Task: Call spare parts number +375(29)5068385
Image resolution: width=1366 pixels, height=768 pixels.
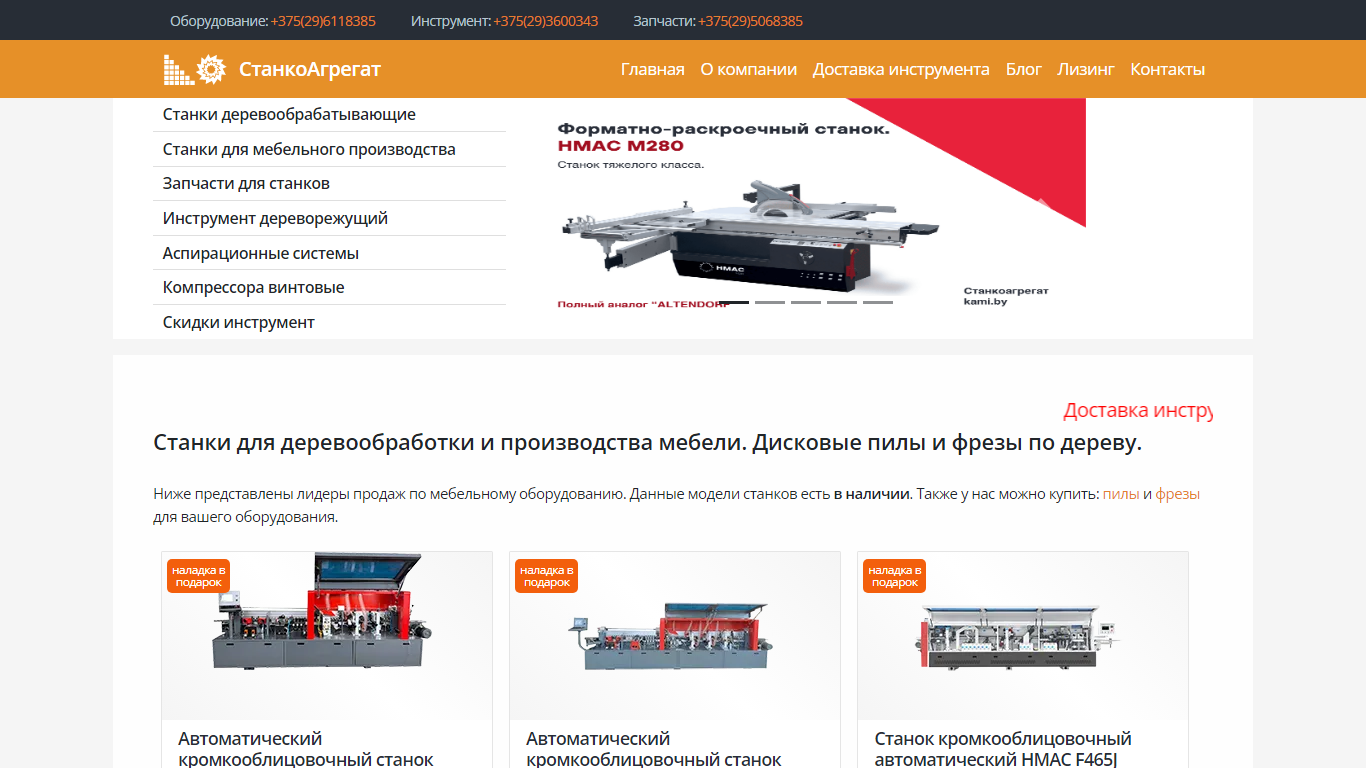Action: [x=750, y=21]
